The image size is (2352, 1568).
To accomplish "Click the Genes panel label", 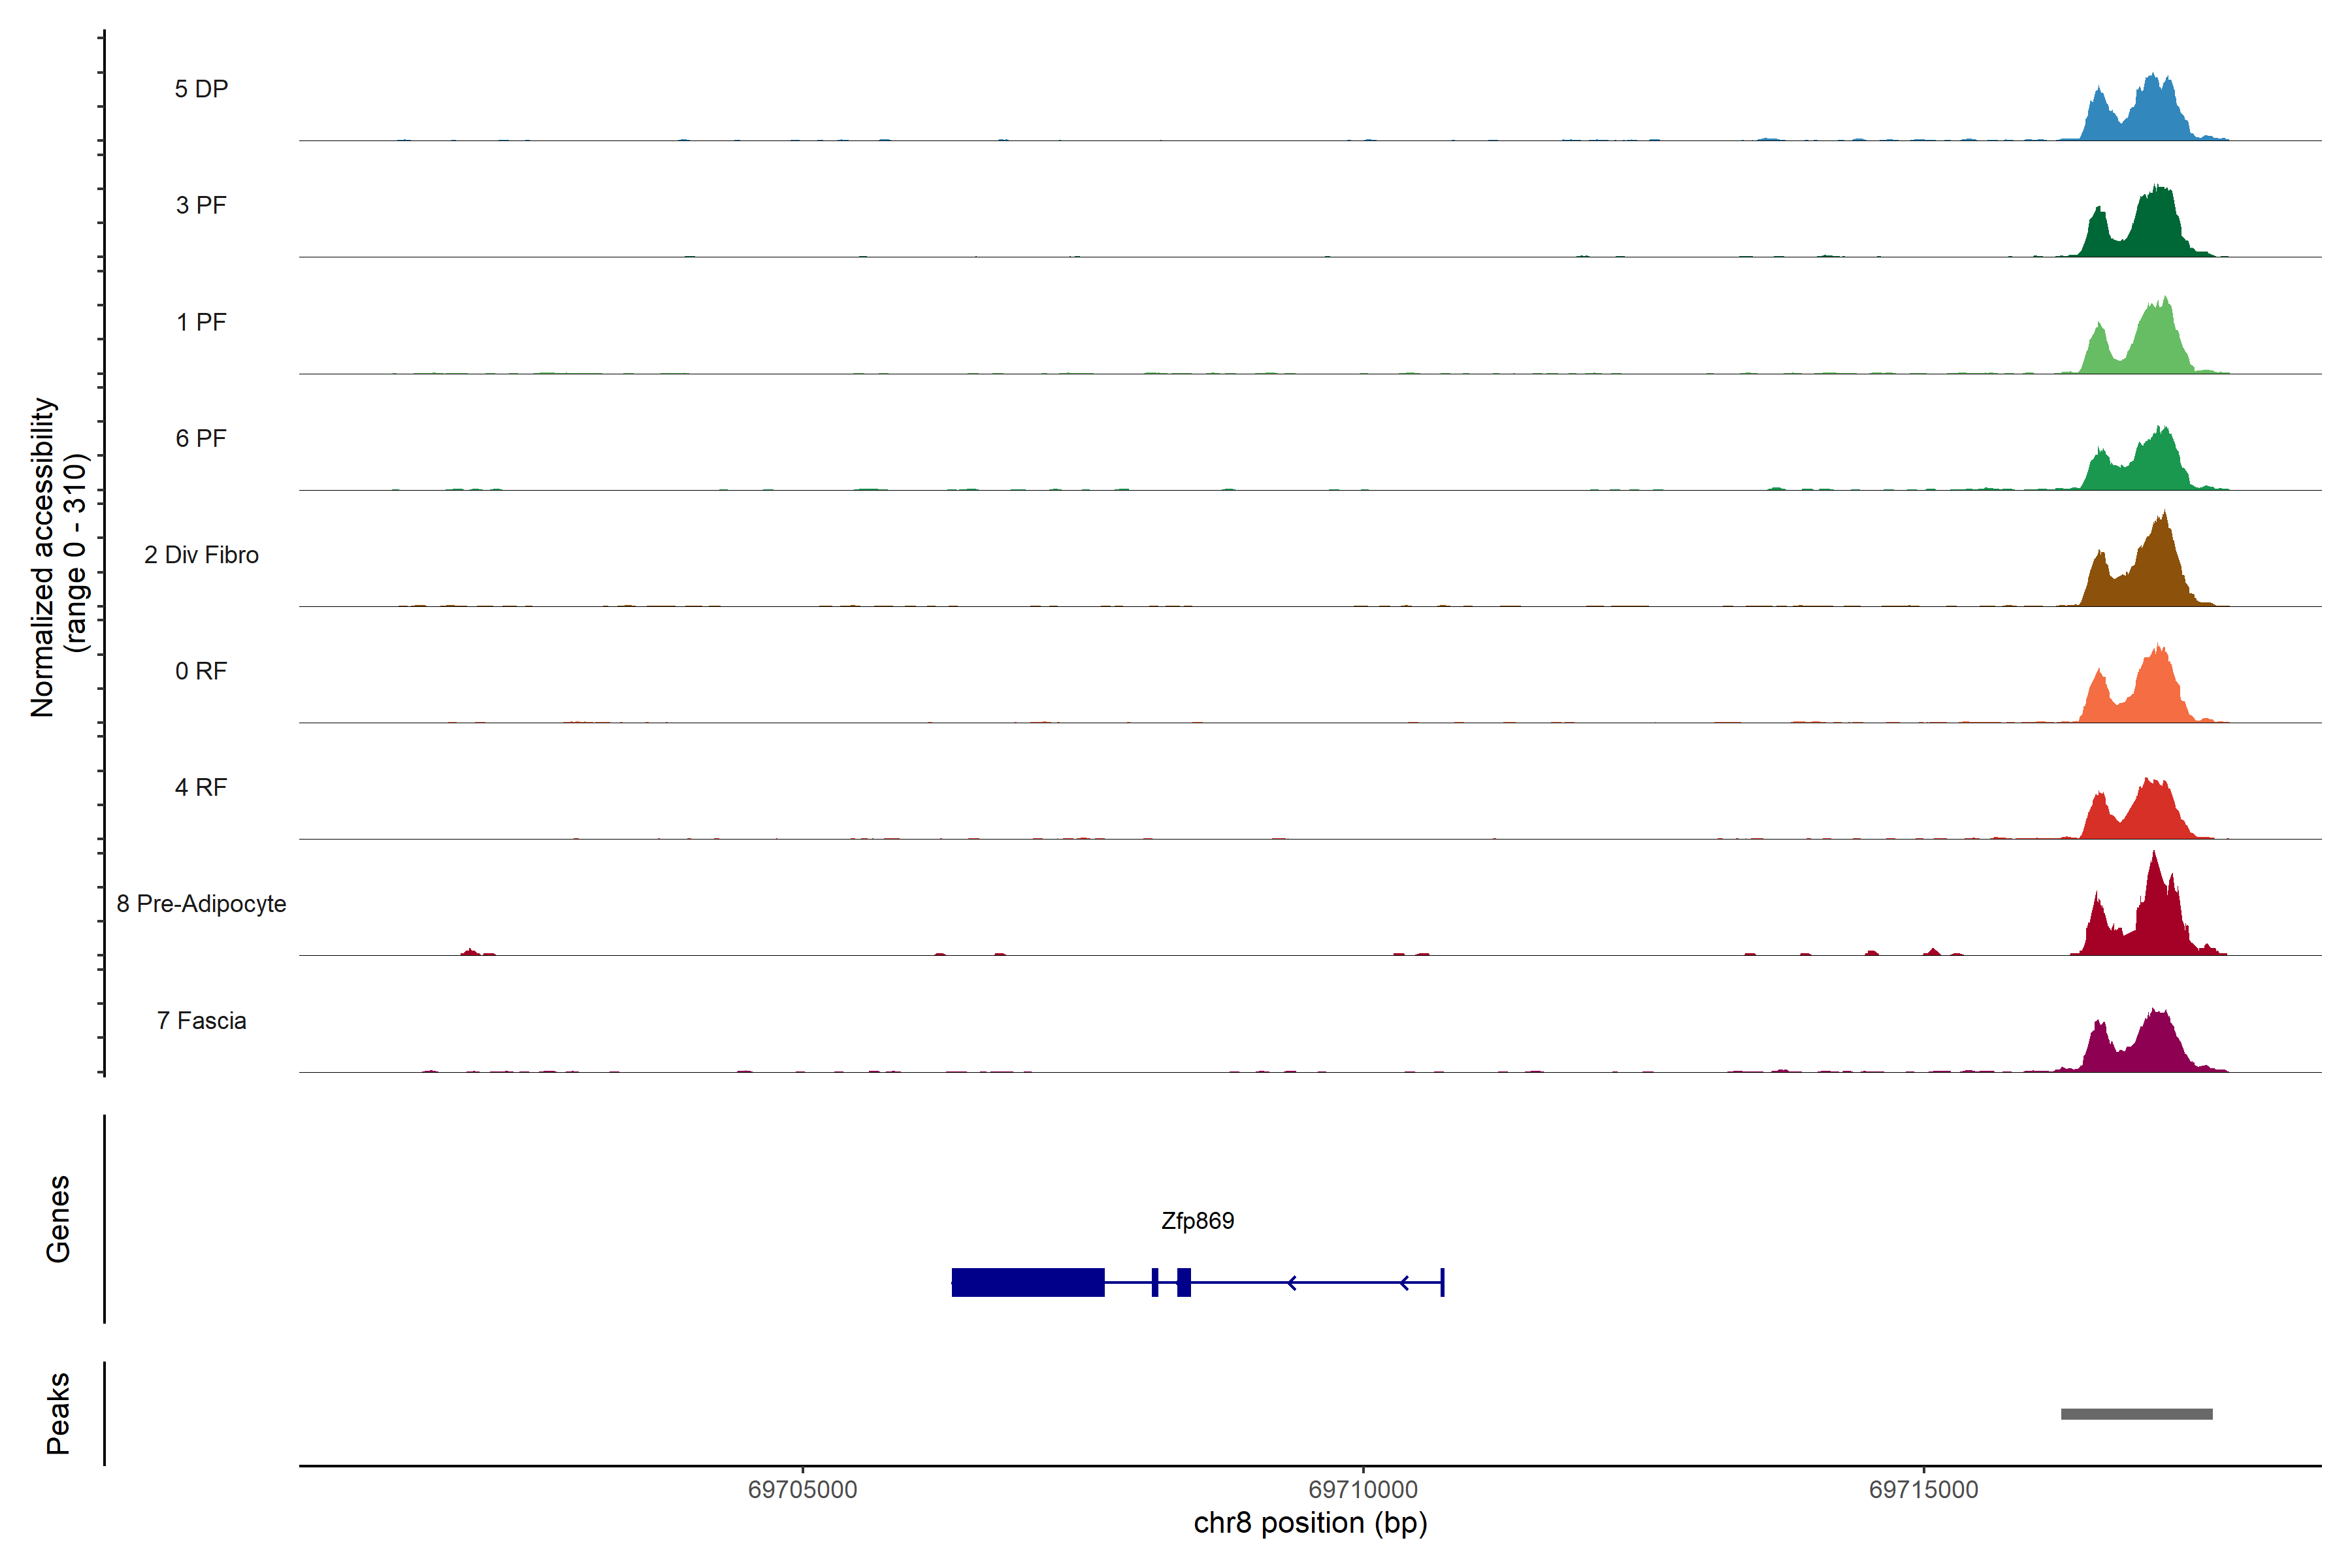I will pyautogui.click(x=58, y=1219).
